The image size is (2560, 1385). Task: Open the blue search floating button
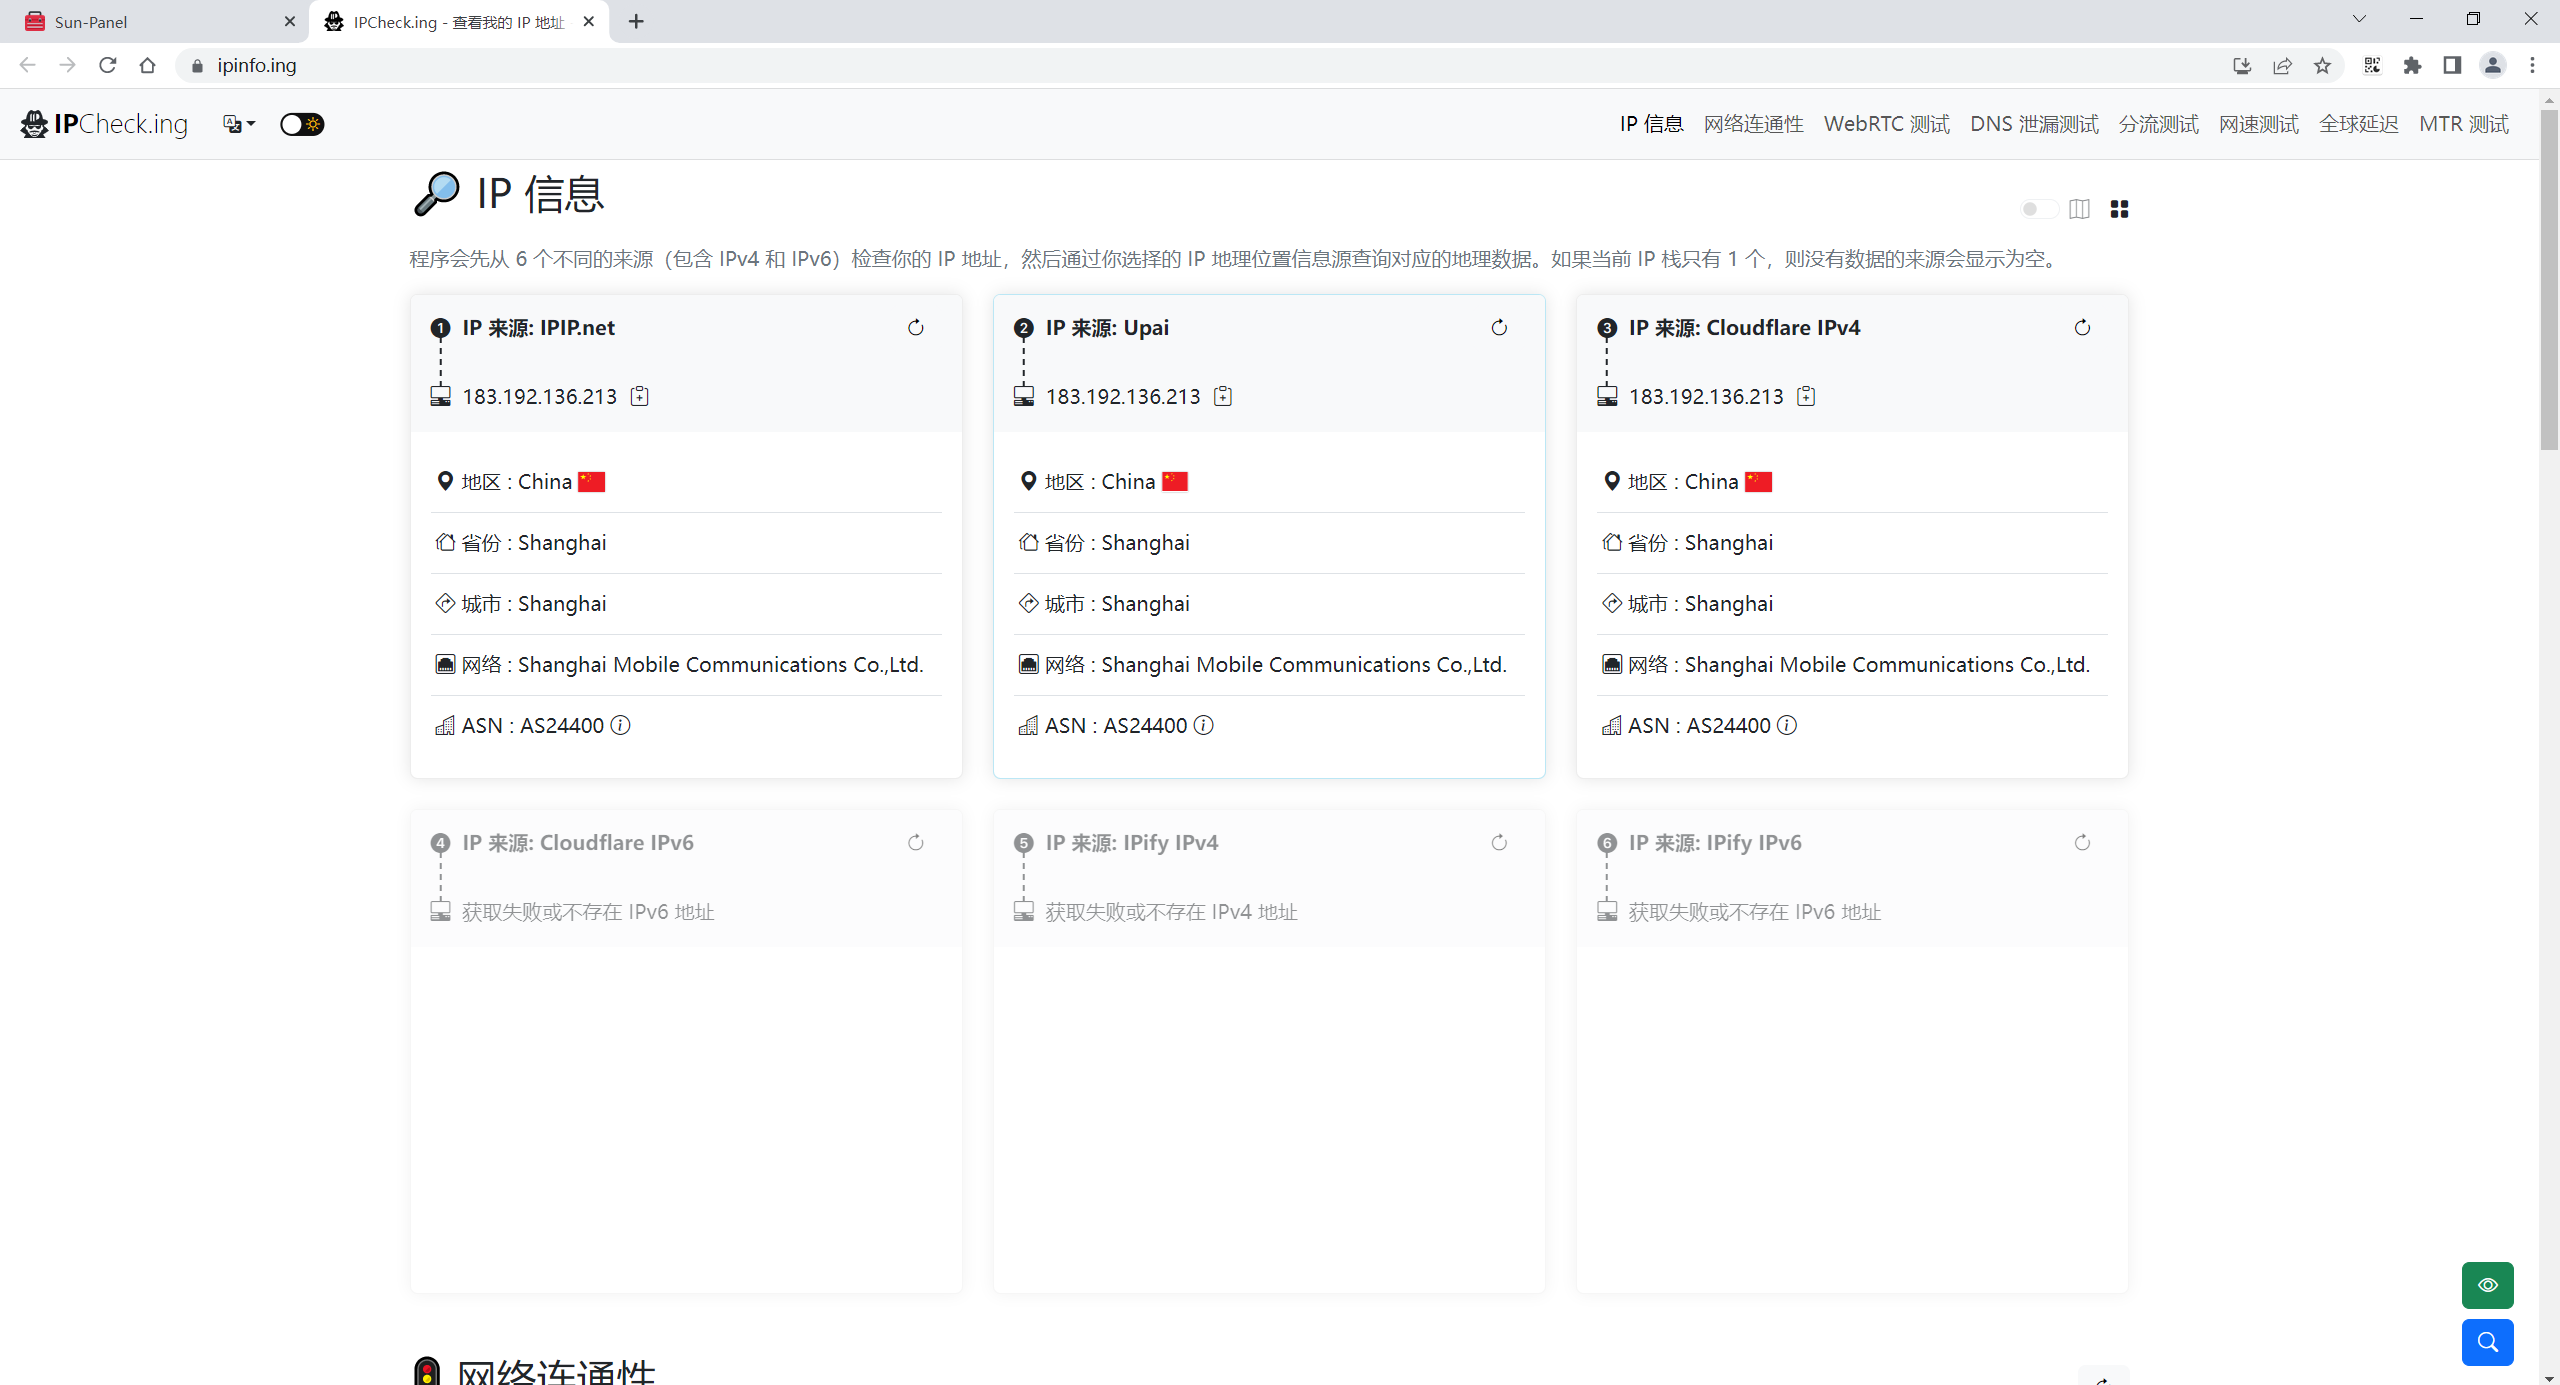click(x=2487, y=1342)
